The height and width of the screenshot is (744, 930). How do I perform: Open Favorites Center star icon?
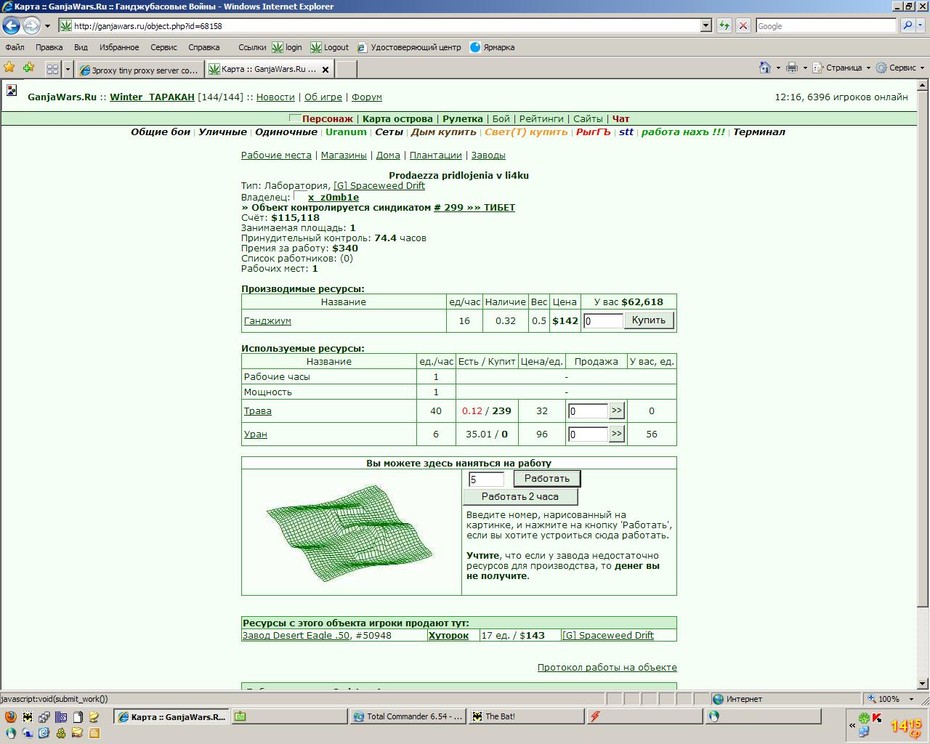tap(9, 68)
